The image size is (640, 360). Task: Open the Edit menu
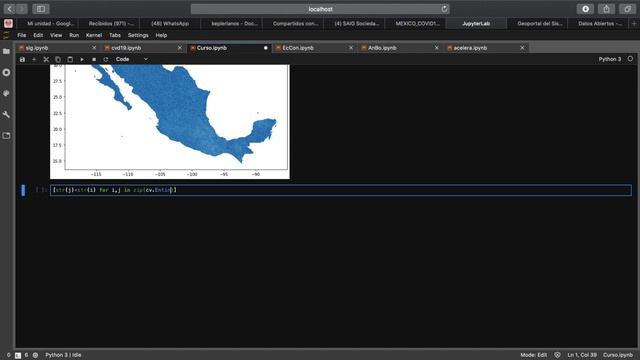coord(38,36)
